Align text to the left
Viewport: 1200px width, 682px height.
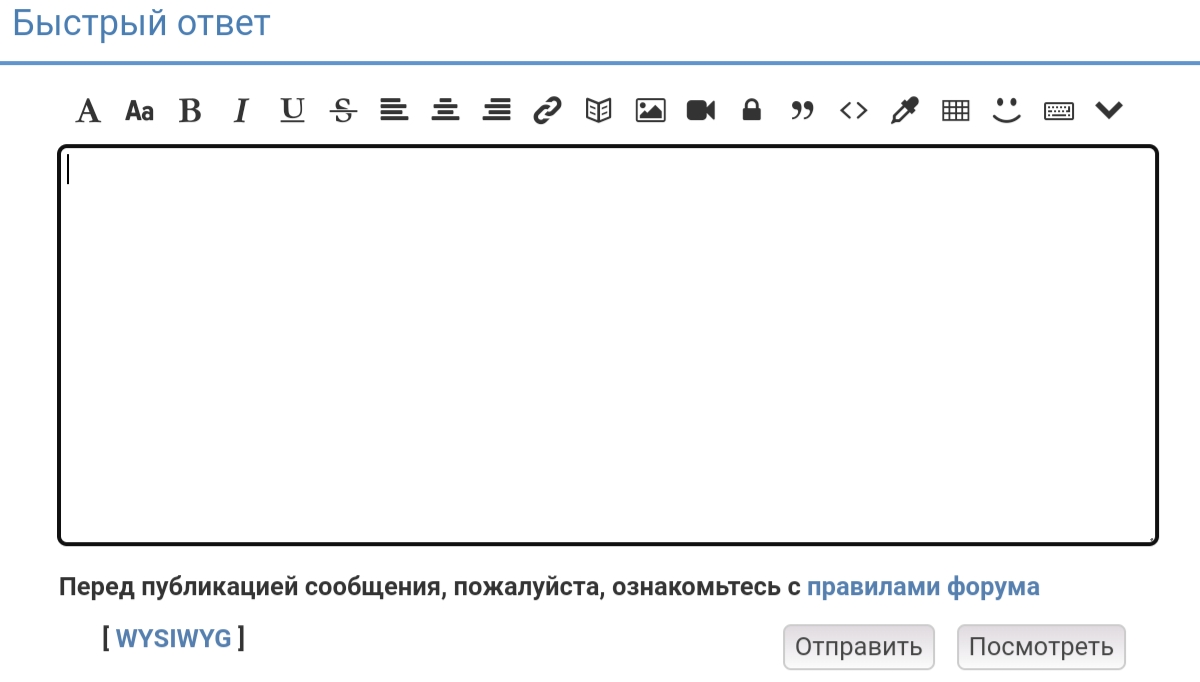tap(394, 110)
